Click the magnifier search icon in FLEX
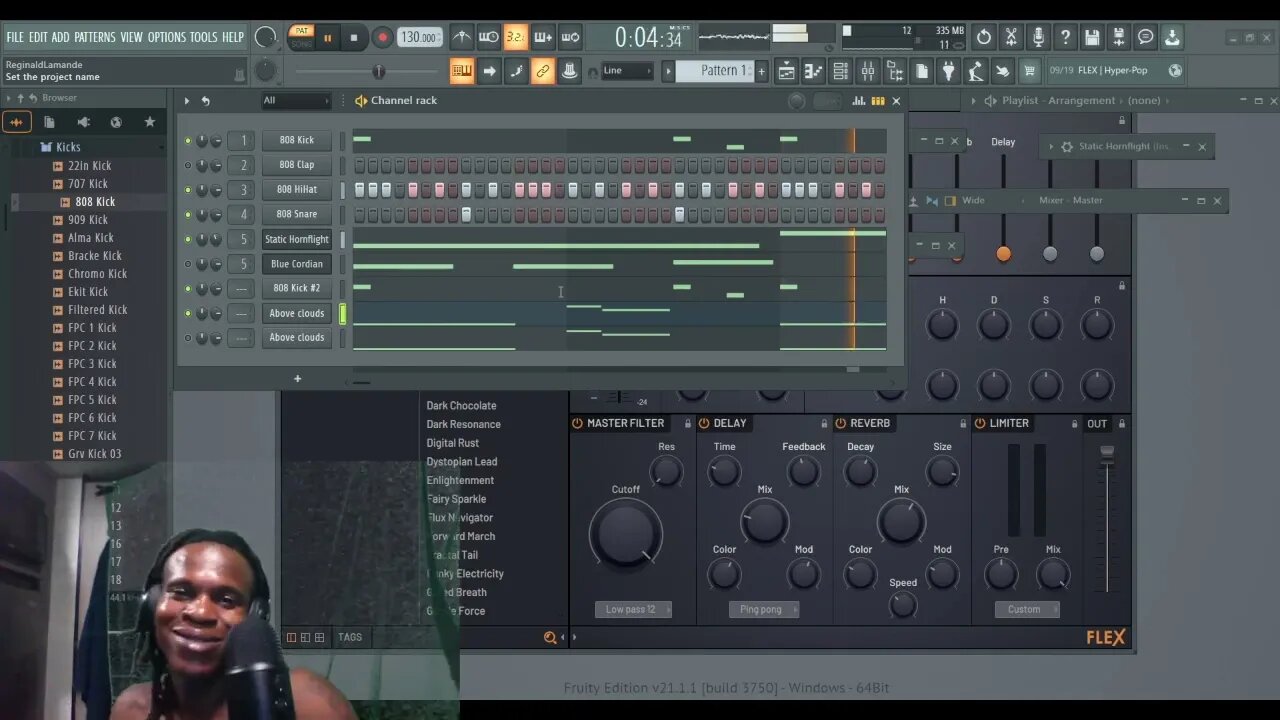1280x720 pixels. 549,637
